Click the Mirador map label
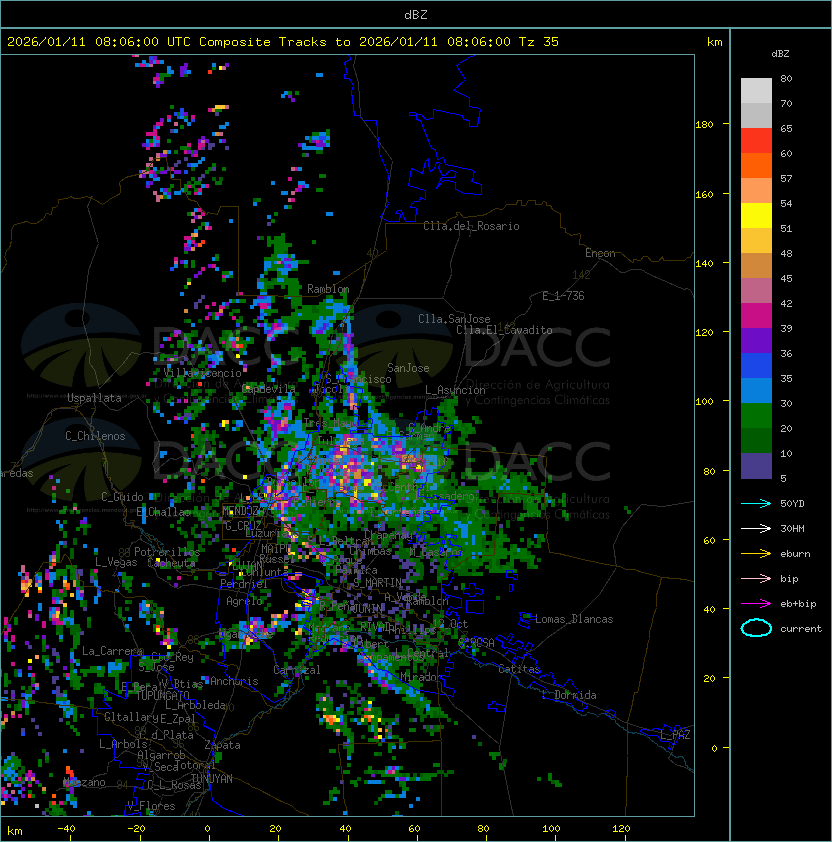832x842 pixels. click(419, 677)
